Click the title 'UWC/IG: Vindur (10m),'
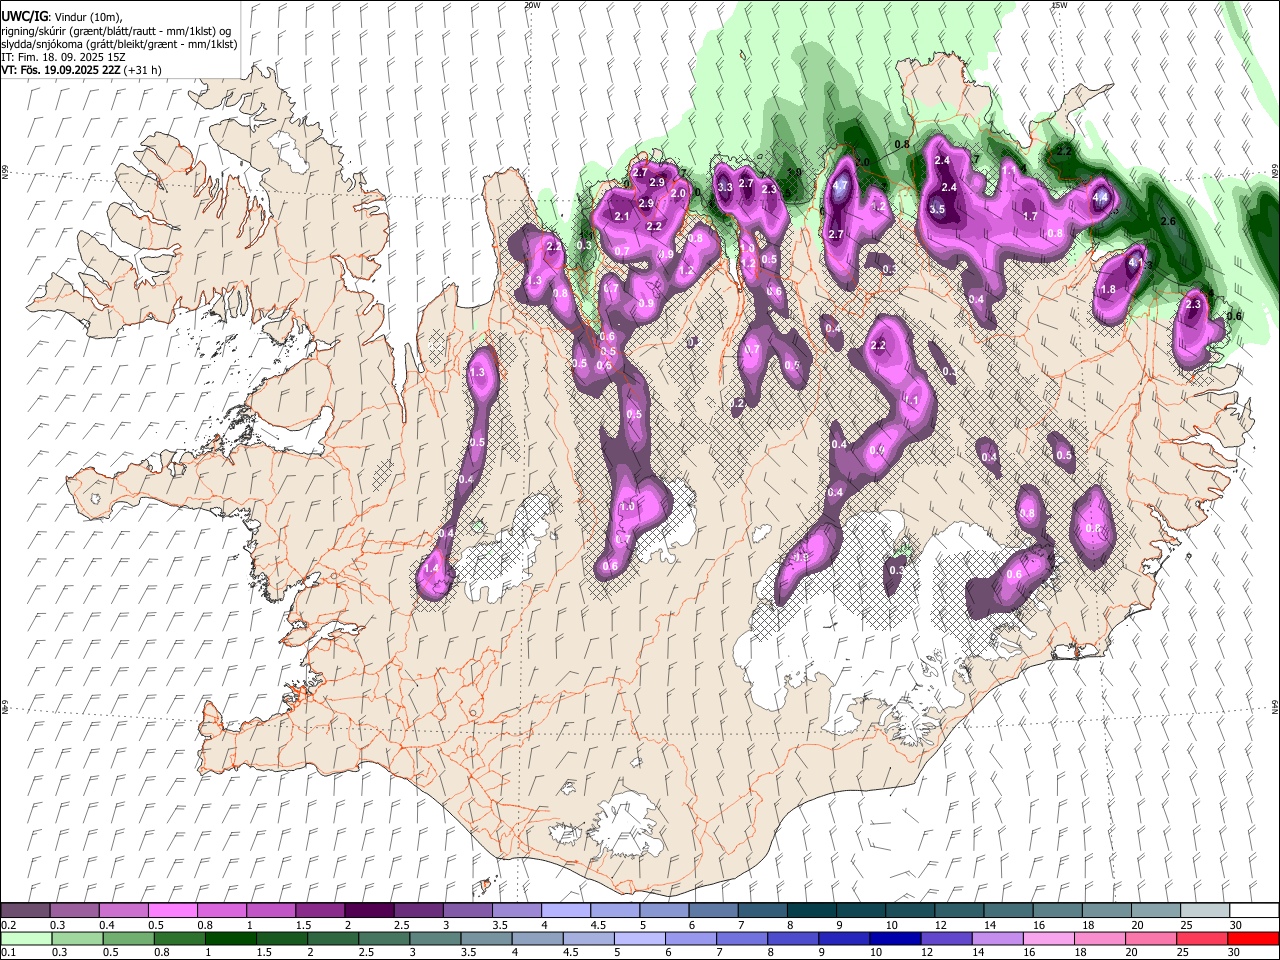The width and height of the screenshot is (1280, 960). 60,17
